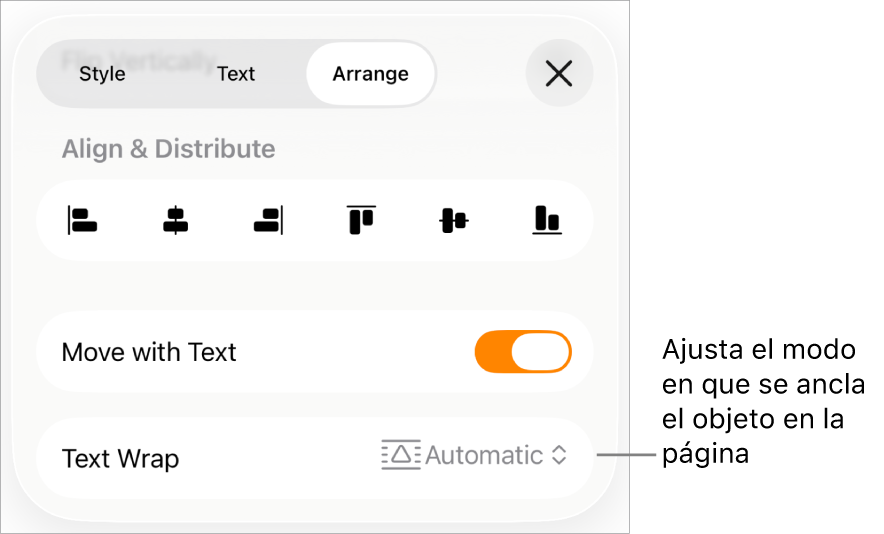Close the format panel with X

559,73
